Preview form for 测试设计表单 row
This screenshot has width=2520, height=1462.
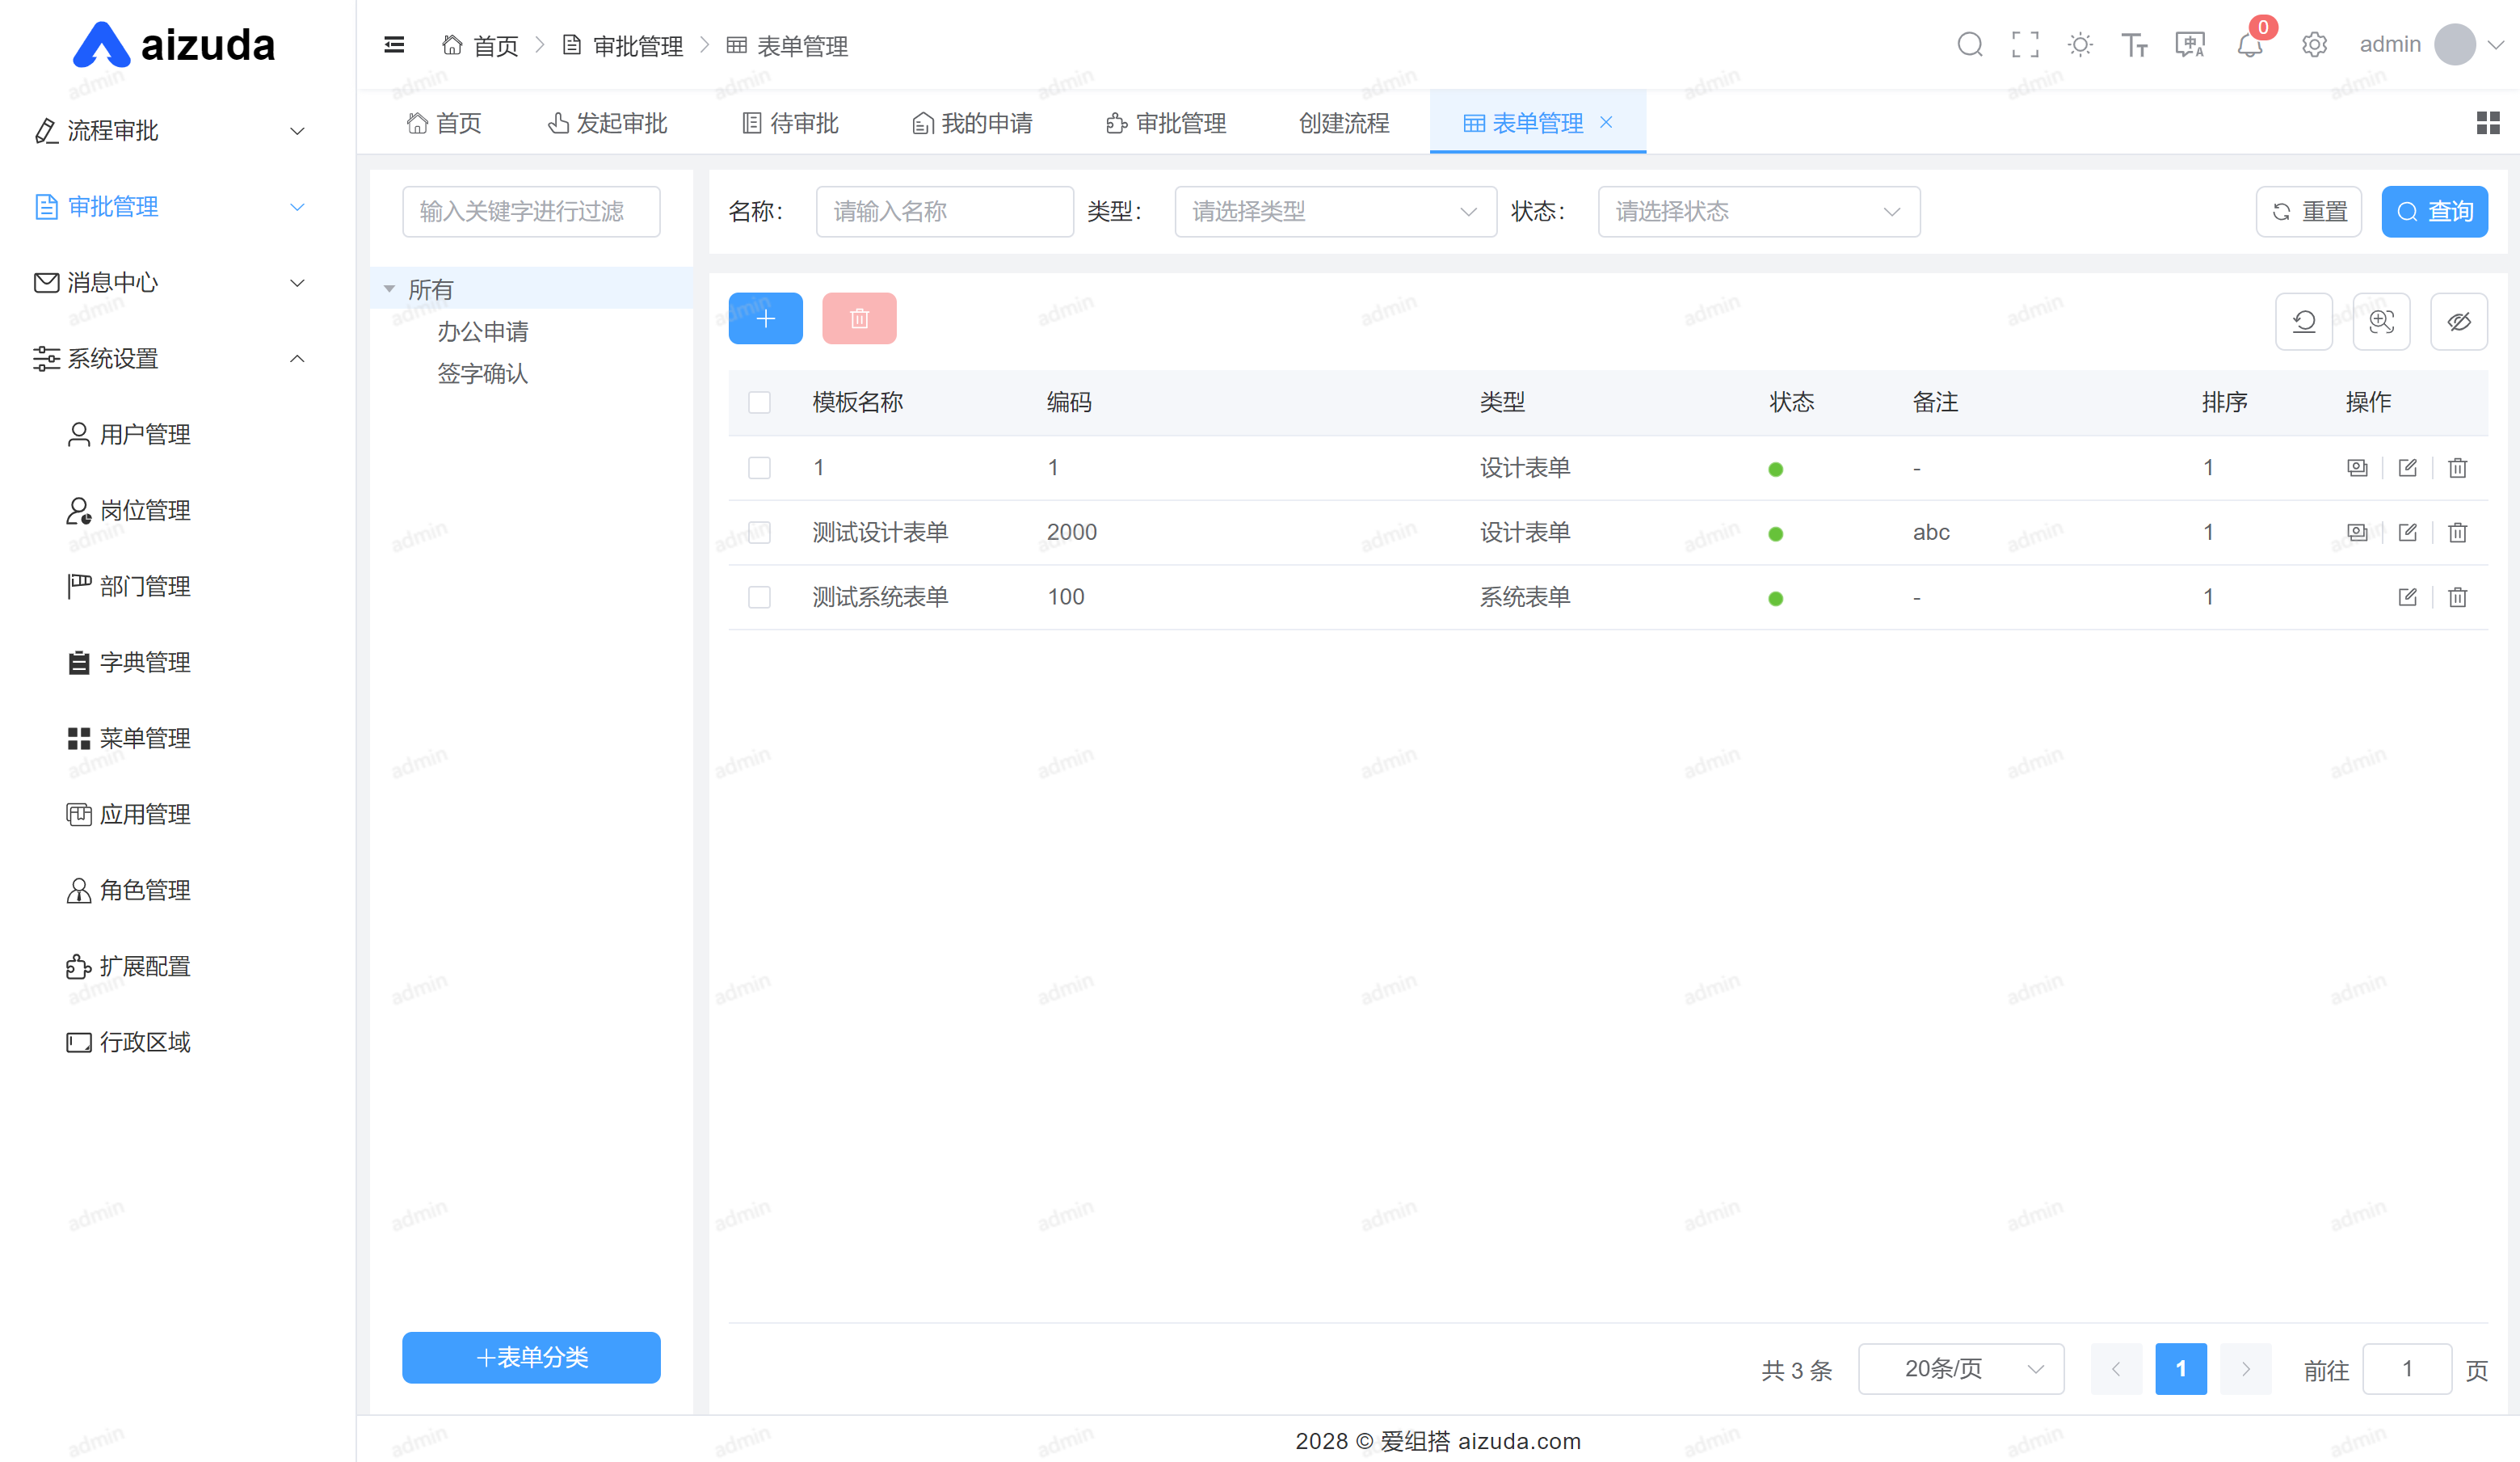[x=2357, y=532]
